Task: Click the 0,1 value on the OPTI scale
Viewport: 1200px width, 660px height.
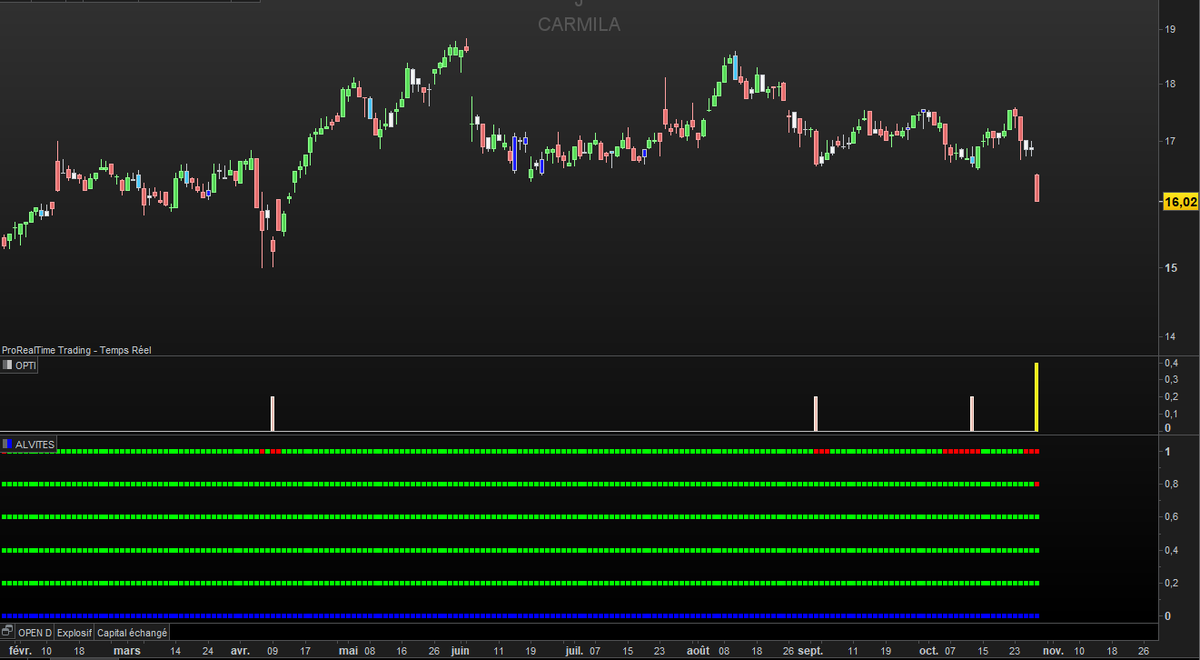Action: click(1171, 413)
